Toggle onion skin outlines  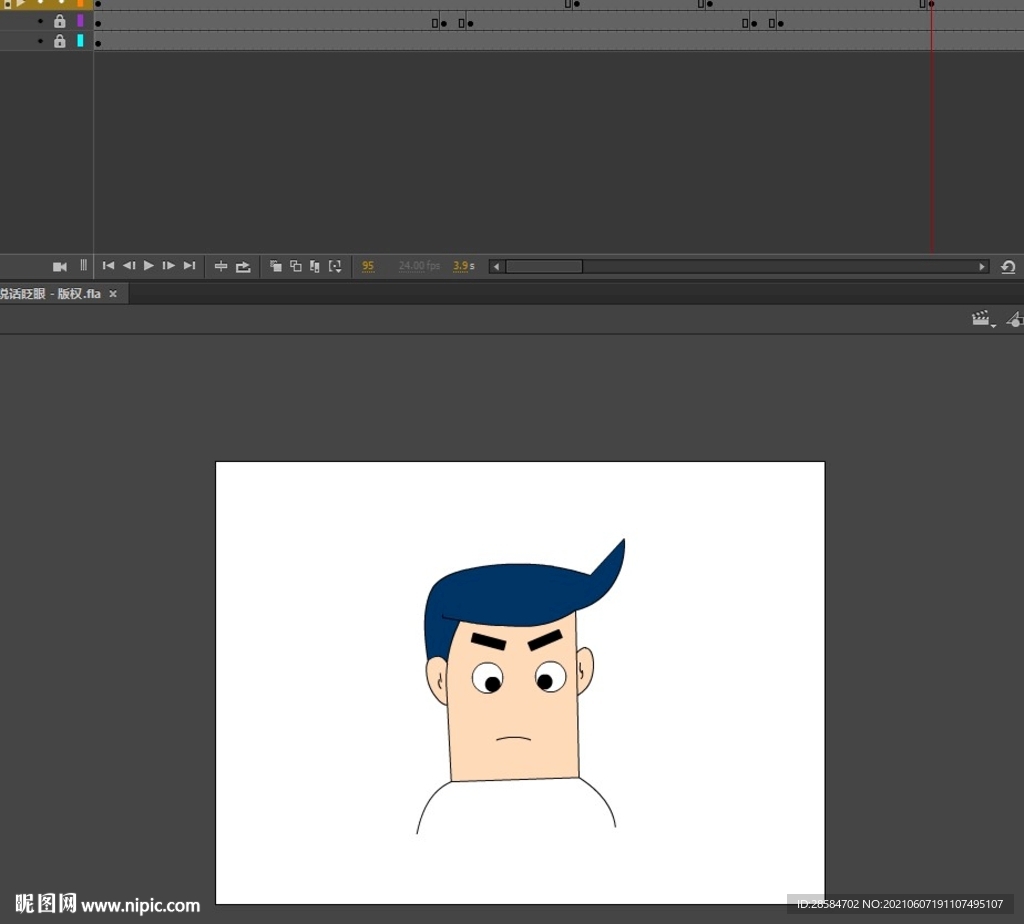tap(296, 266)
